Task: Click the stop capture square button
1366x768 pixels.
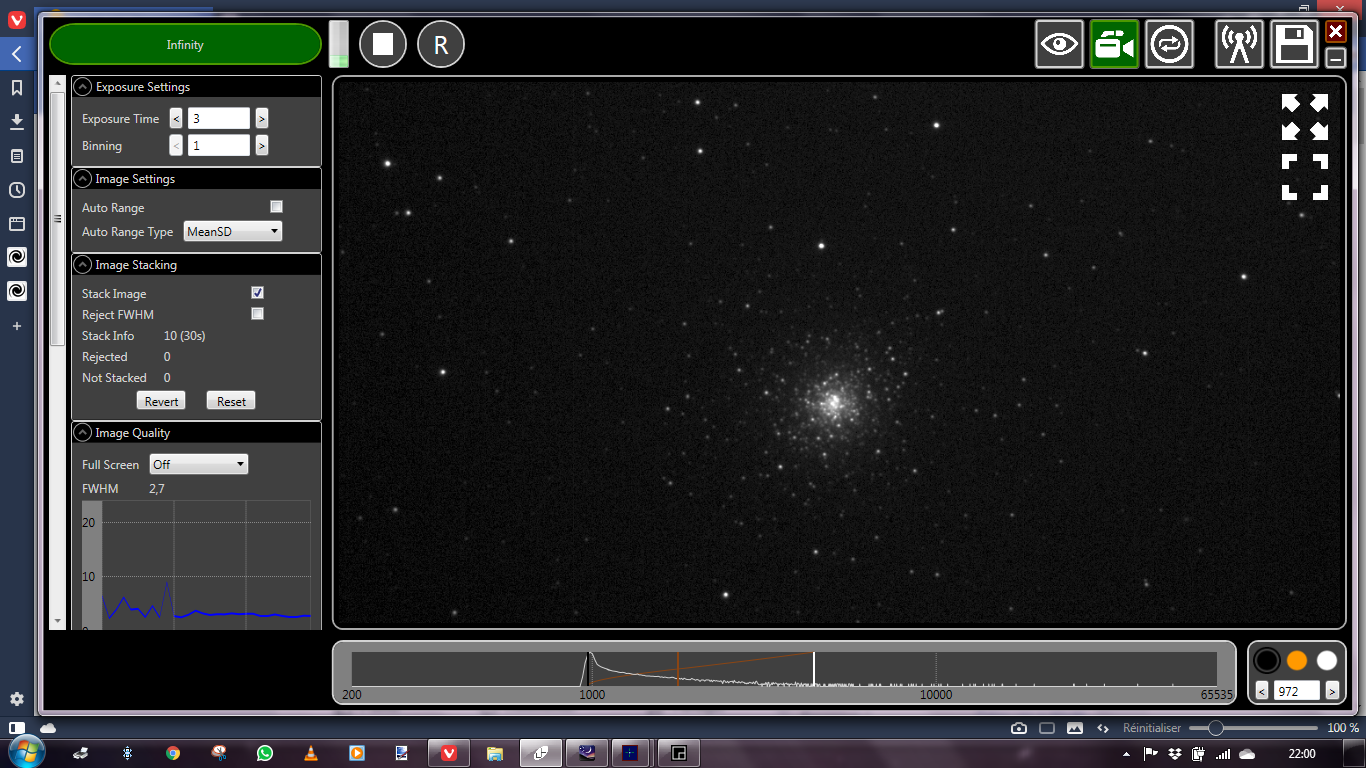Action: click(383, 45)
